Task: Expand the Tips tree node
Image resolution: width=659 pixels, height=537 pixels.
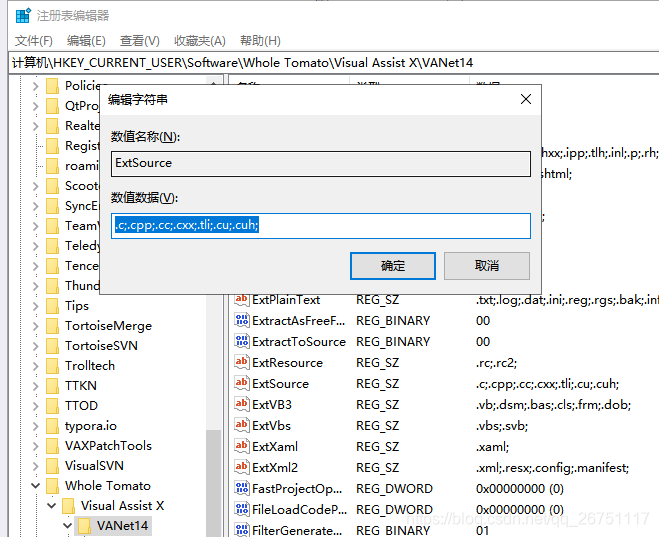Action: click(36, 306)
